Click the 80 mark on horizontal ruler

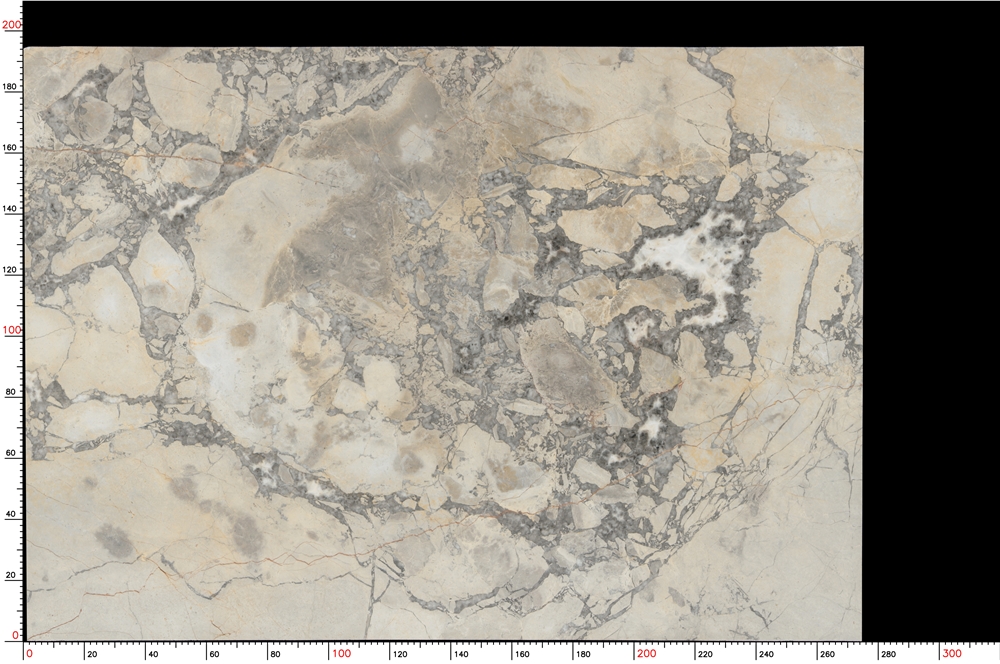(275, 654)
